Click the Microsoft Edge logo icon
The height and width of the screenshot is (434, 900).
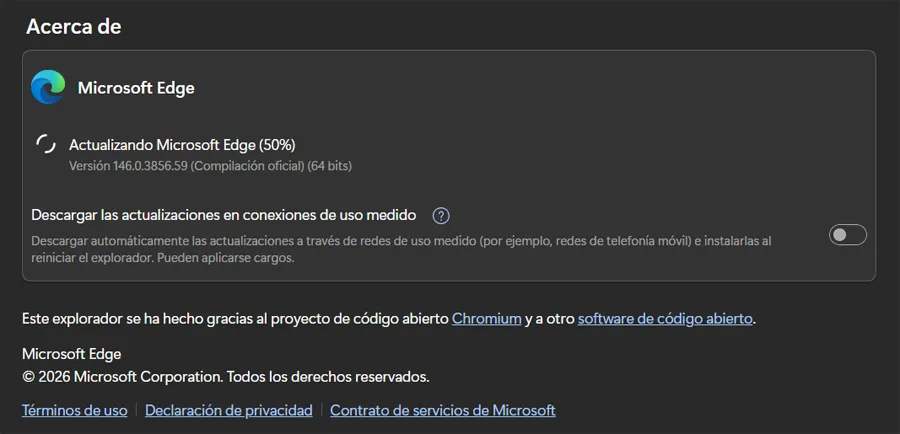pos(48,88)
